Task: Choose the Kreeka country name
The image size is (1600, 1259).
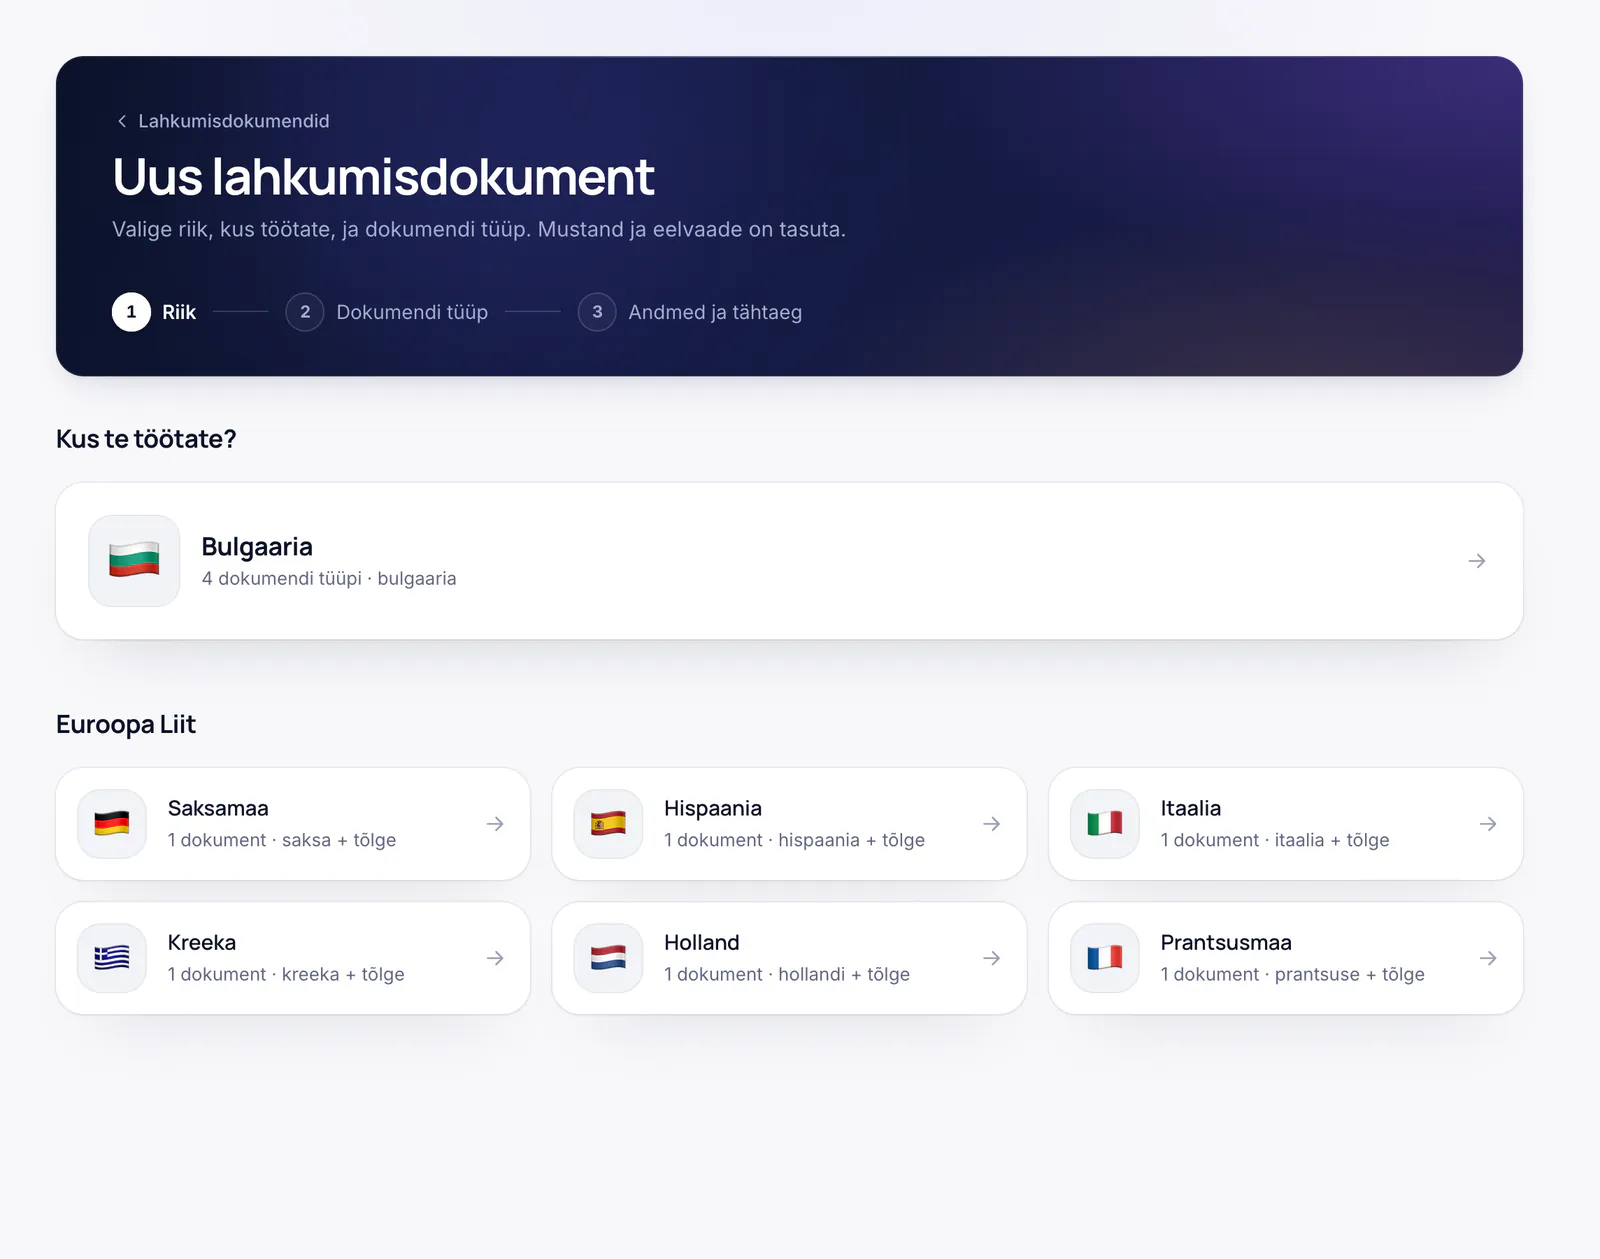Action: pyautogui.click(x=202, y=942)
